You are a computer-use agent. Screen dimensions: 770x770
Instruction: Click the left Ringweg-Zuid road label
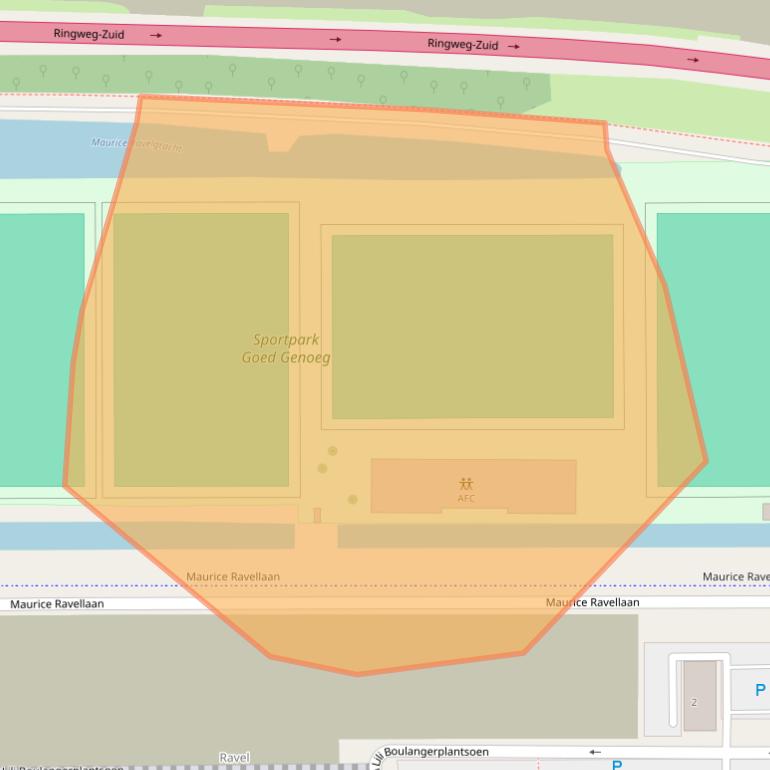[89, 34]
